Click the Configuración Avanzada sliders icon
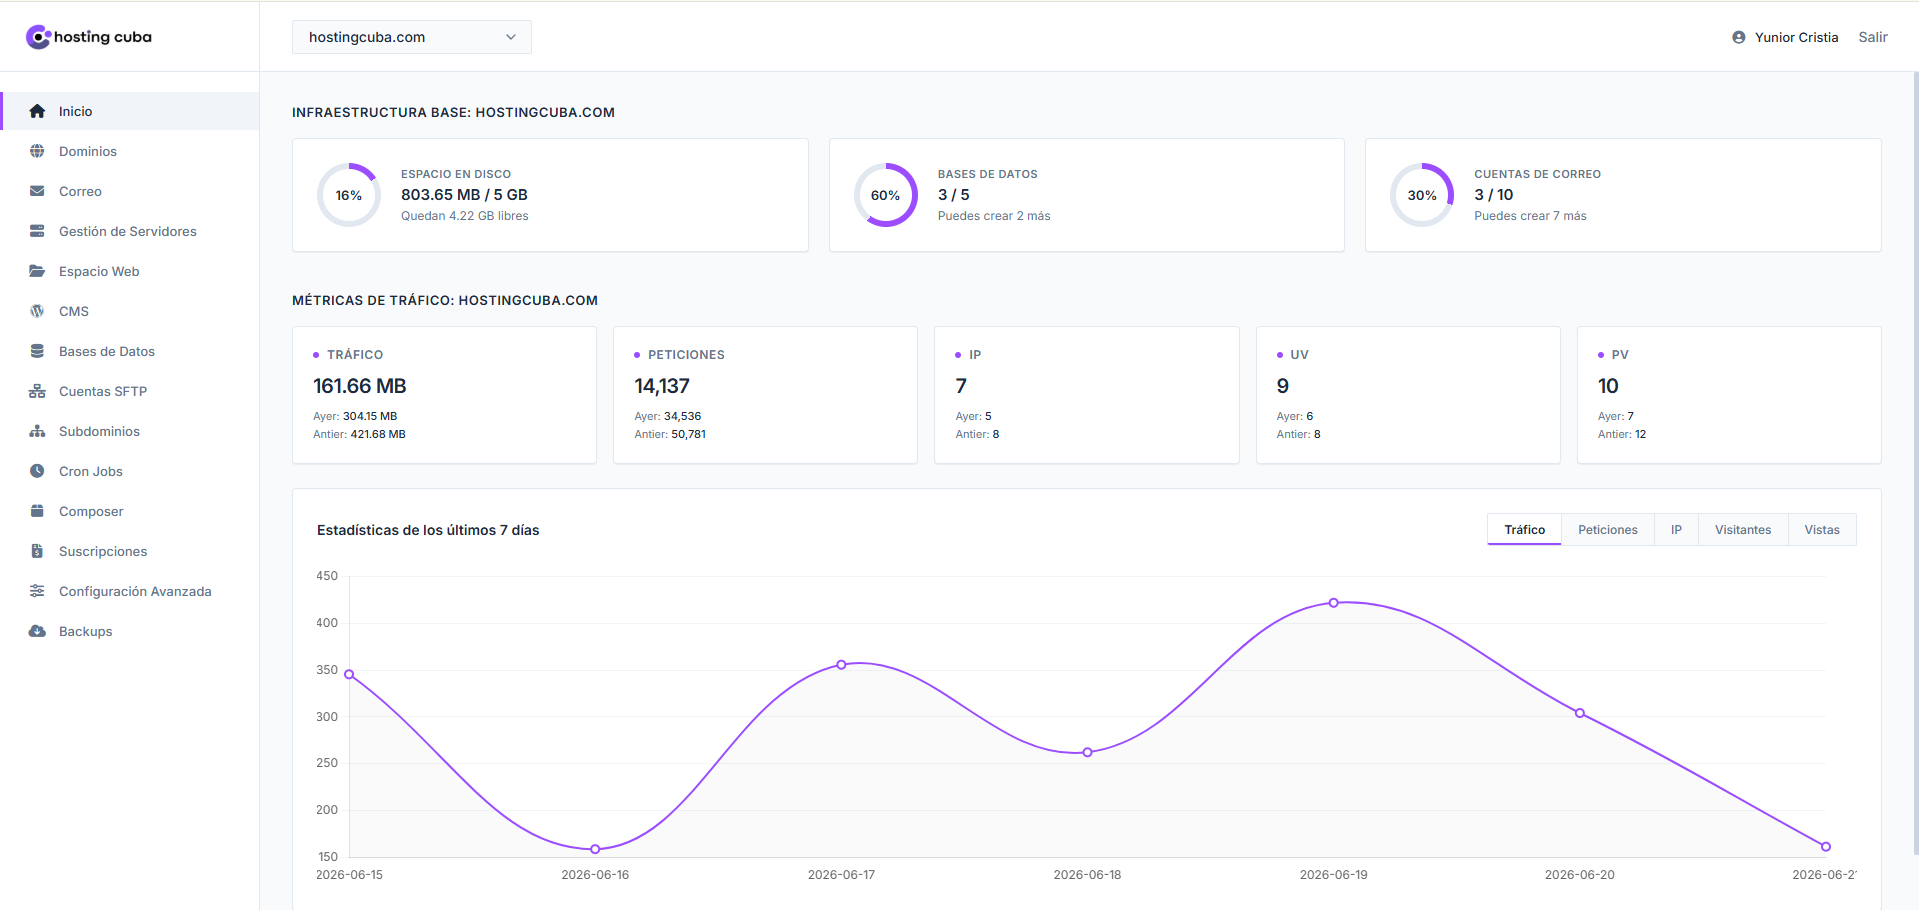The height and width of the screenshot is (910, 1919). (37, 591)
